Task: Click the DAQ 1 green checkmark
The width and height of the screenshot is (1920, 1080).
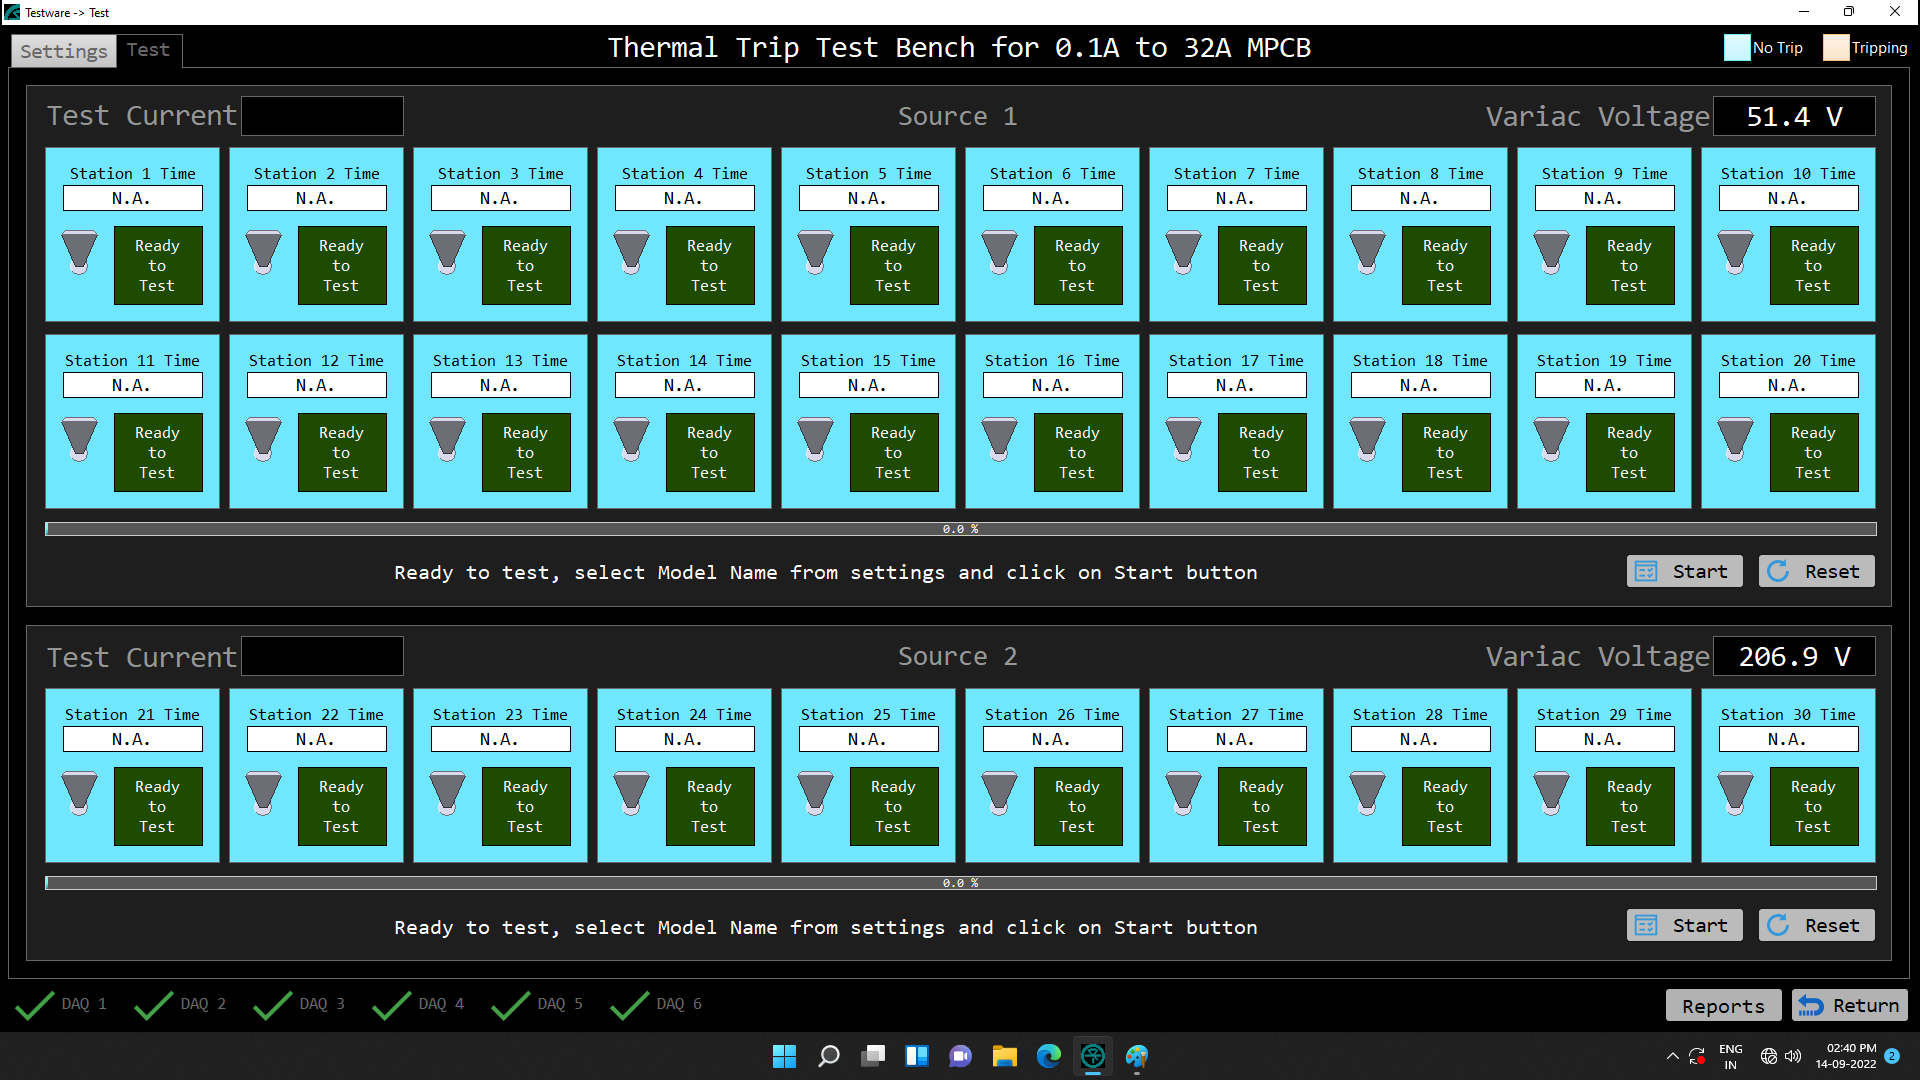Action: coord(35,1005)
